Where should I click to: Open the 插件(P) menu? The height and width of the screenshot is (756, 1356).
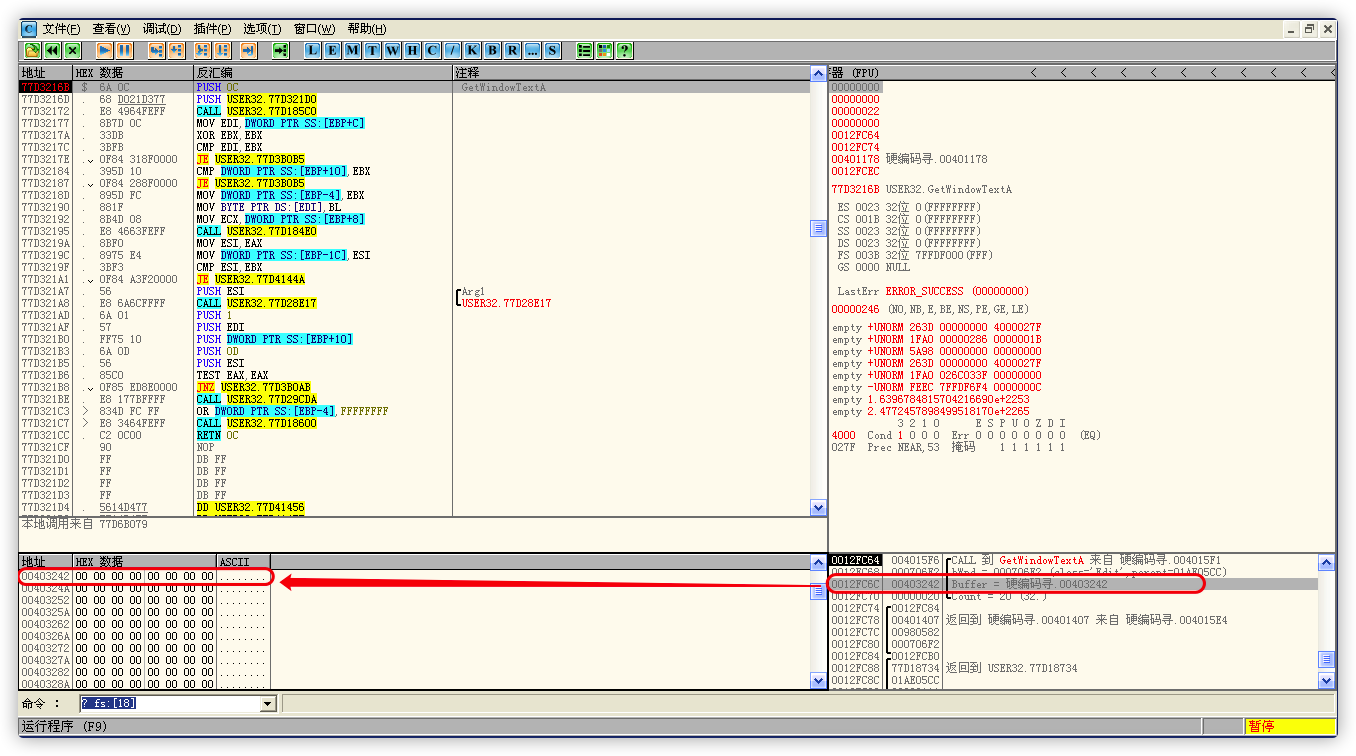pyautogui.click(x=212, y=29)
